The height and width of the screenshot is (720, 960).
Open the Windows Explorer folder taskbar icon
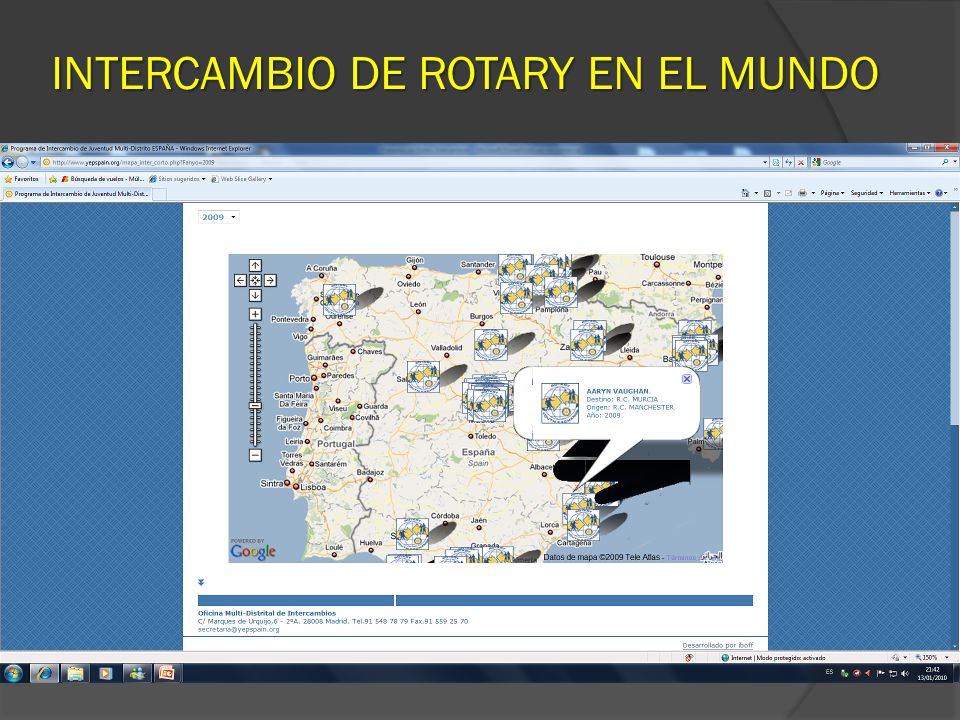[x=75, y=673]
